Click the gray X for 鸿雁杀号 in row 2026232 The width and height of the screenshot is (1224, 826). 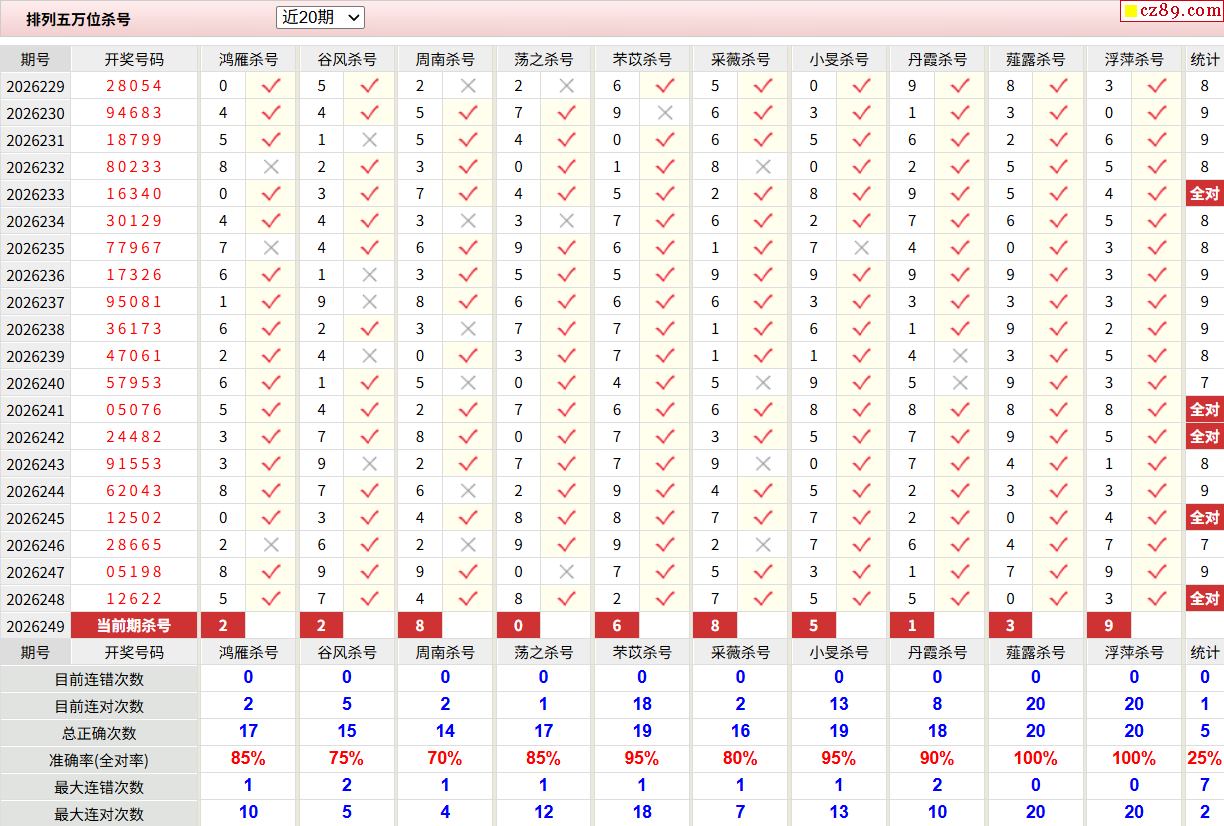pyautogui.click(x=271, y=167)
